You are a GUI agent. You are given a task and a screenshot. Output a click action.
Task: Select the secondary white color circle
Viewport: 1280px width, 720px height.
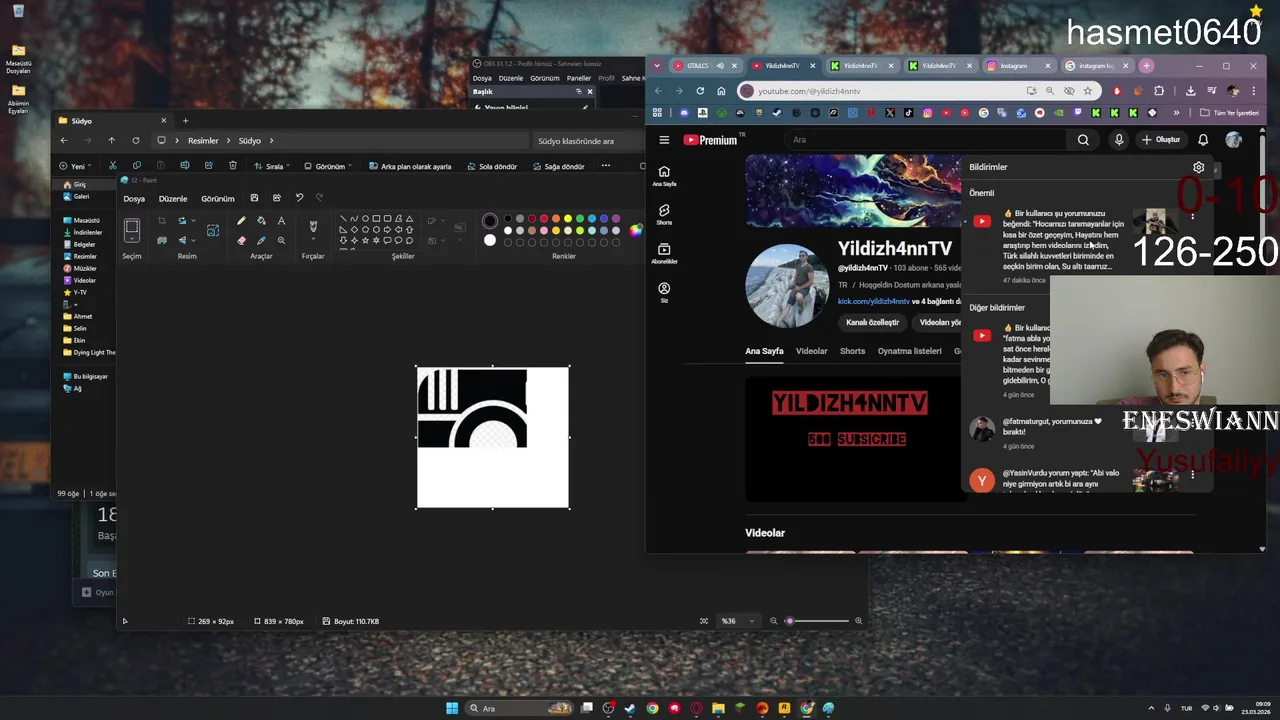[x=489, y=240]
